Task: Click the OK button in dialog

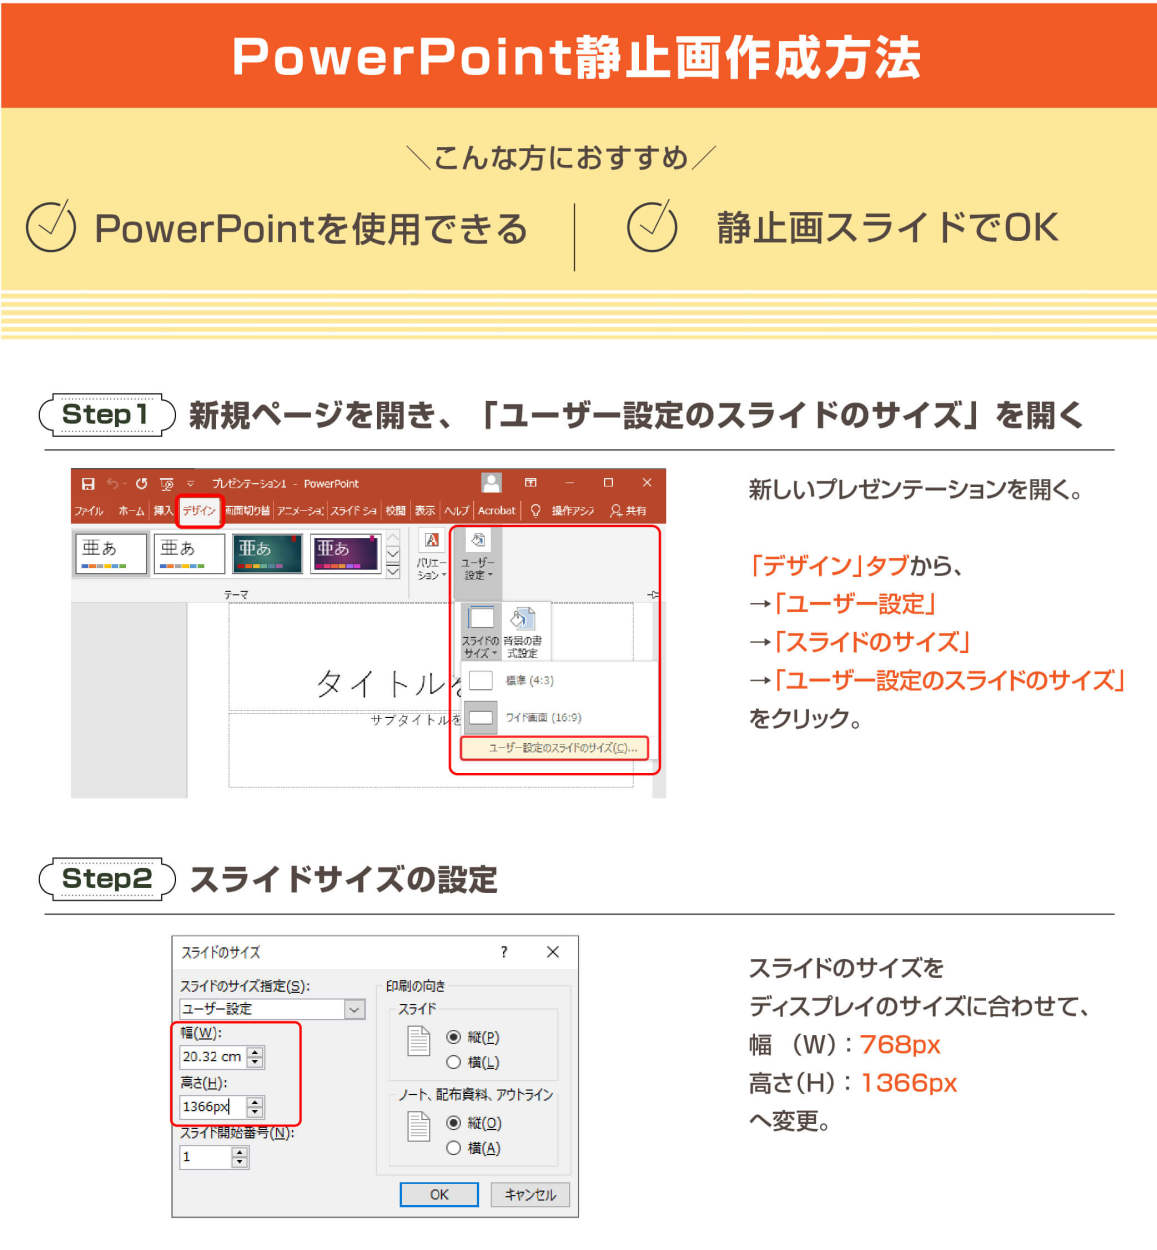Action: pyautogui.click(x=439, y=1195)
